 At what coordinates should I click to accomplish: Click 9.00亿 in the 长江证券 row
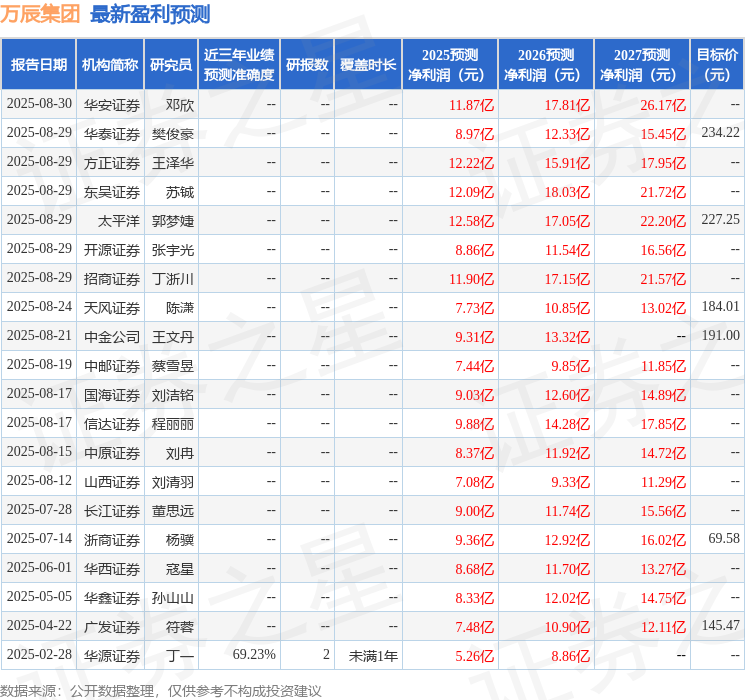click(x=474, y=511)
